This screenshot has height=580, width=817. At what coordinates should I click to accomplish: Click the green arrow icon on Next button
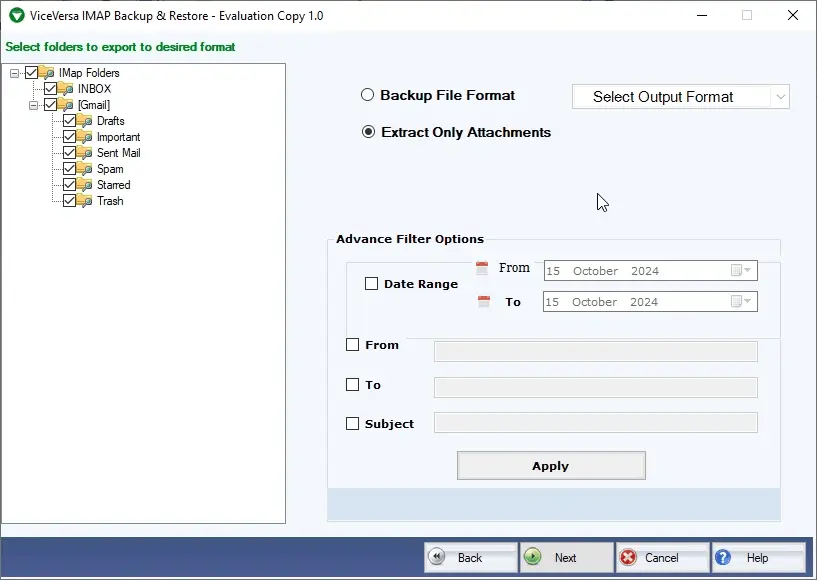click(533, 557)
